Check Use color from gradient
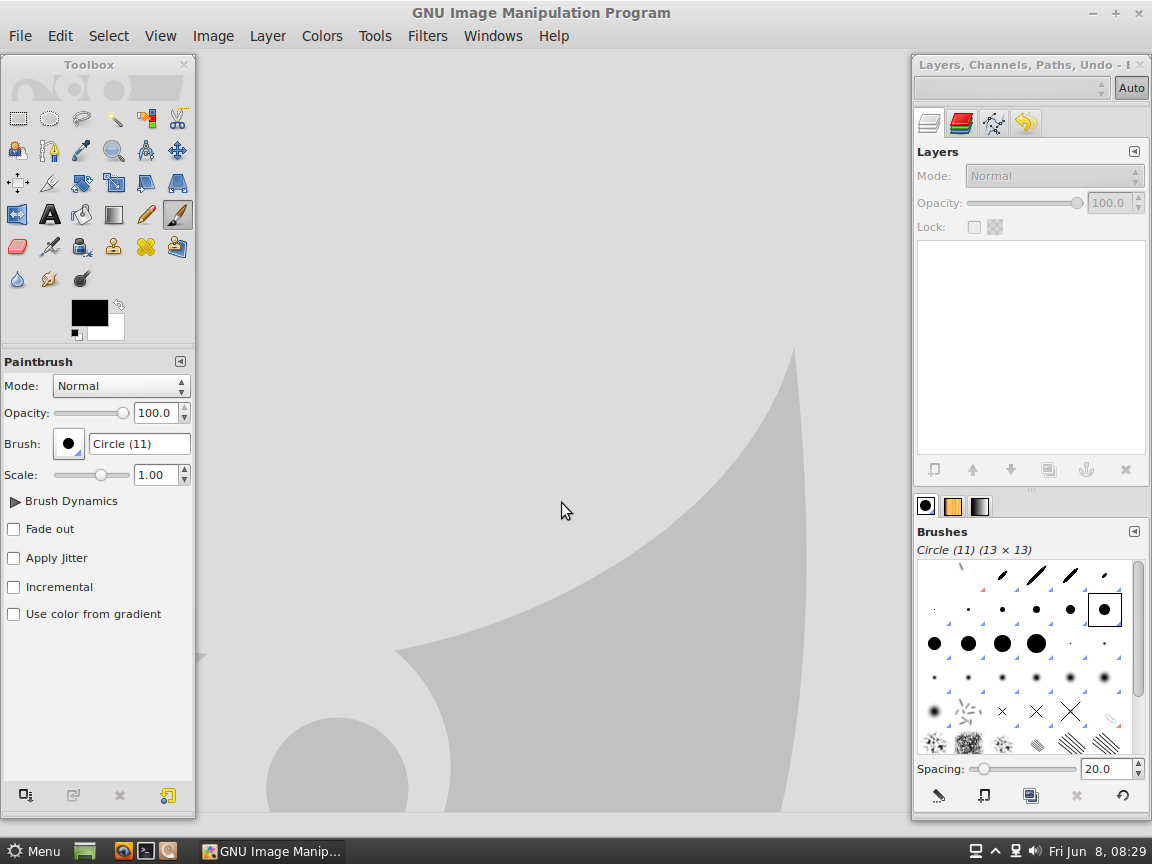The image size is (1152, 864). click(13, 614)
